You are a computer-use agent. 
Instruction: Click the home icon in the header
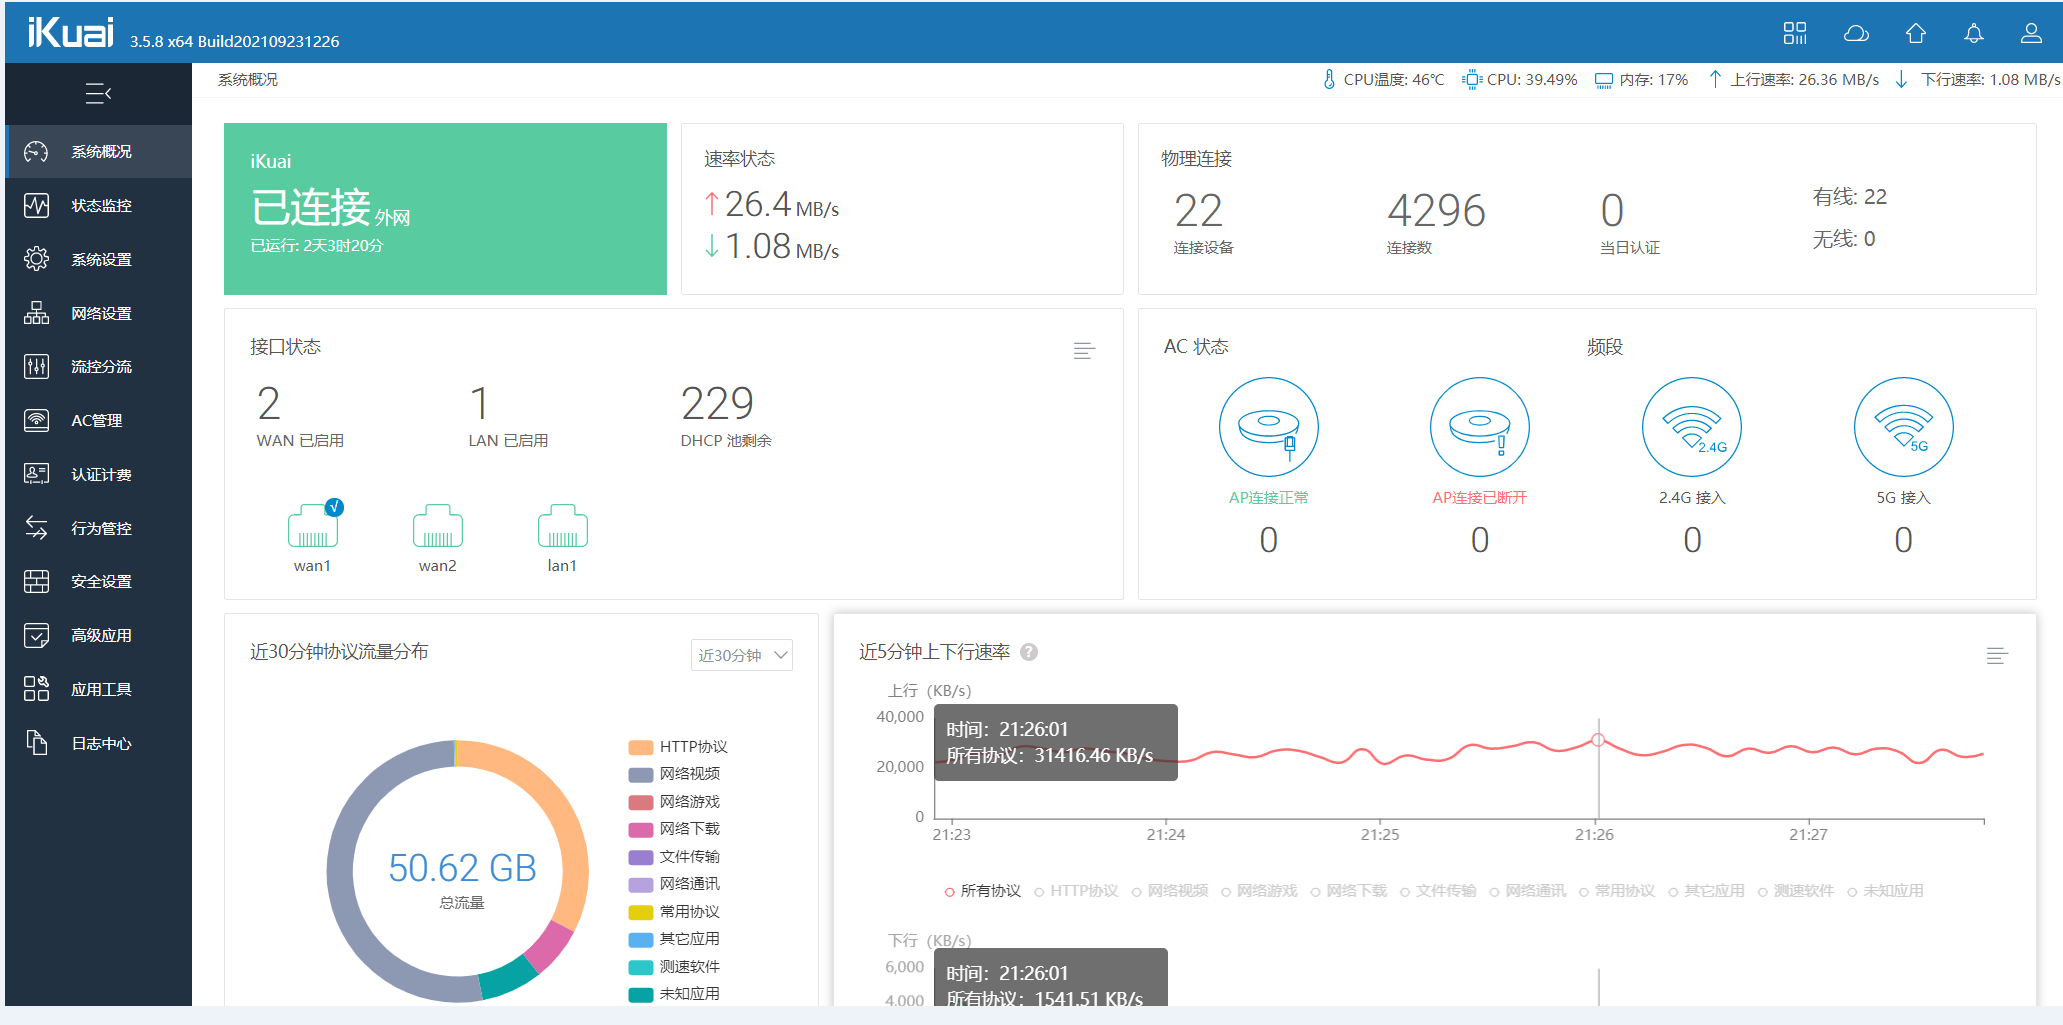[x=1915, y=33]
